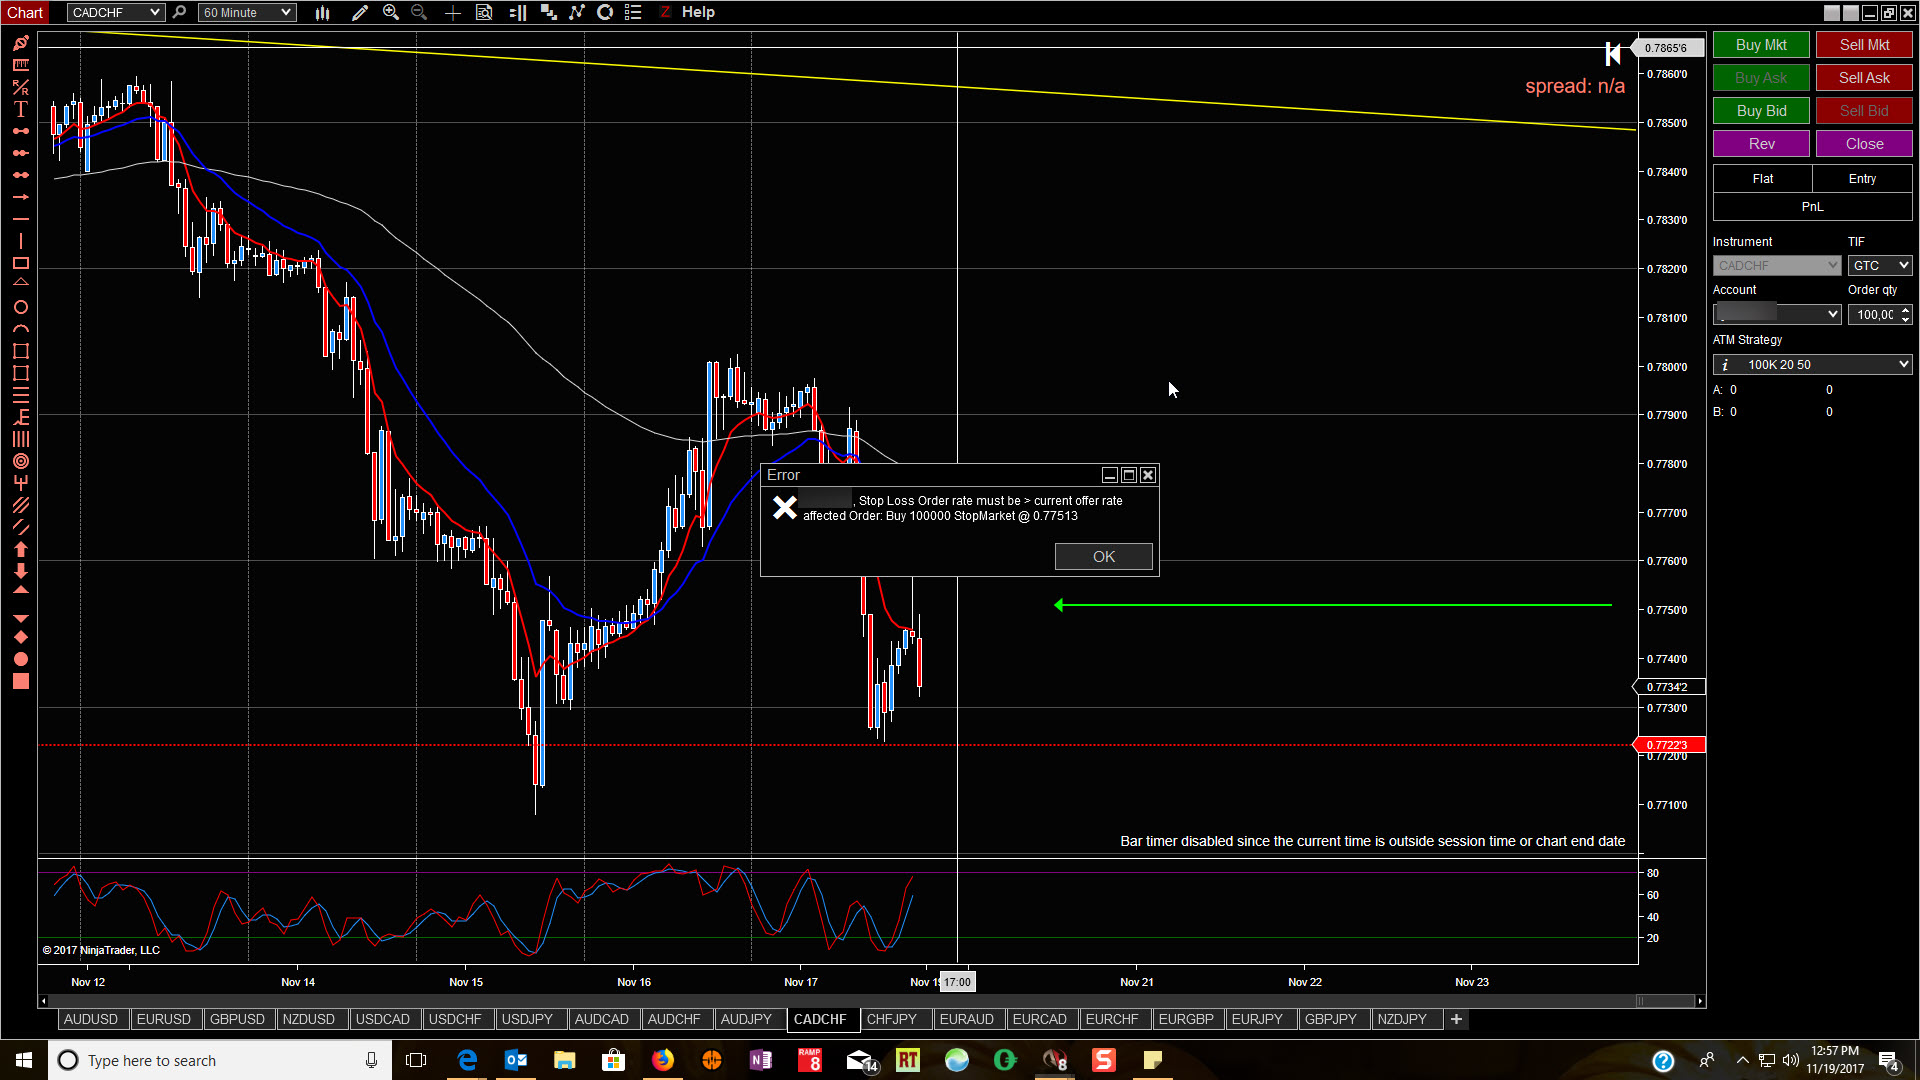Expand the CADCHF instrument dropdown
The width and height of the screenshot is (1920, 1080).
point(154,12)
